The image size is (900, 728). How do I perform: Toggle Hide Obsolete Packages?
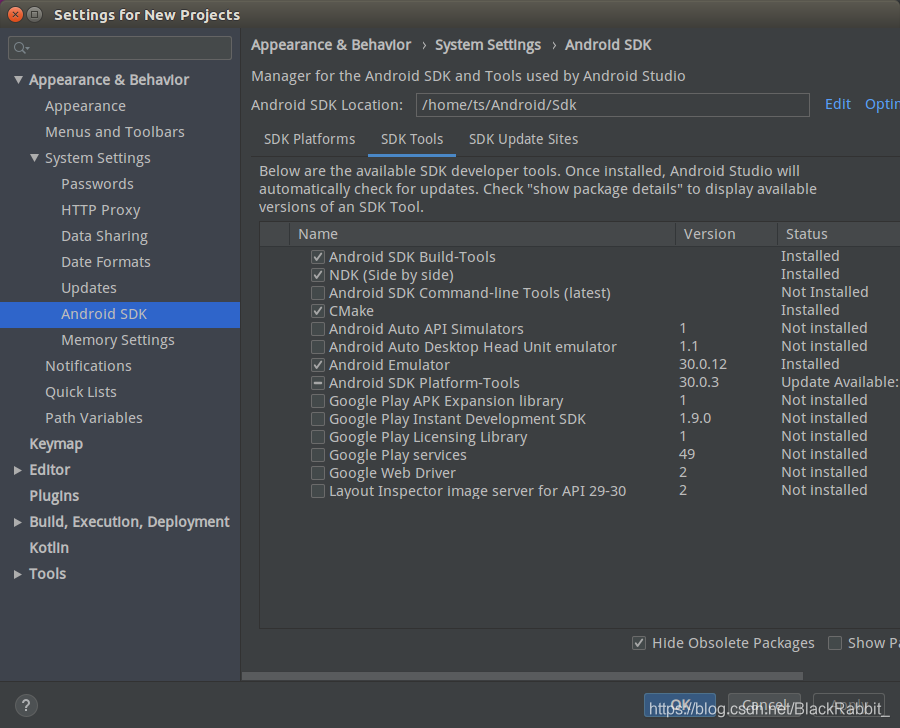coord(639,643)
